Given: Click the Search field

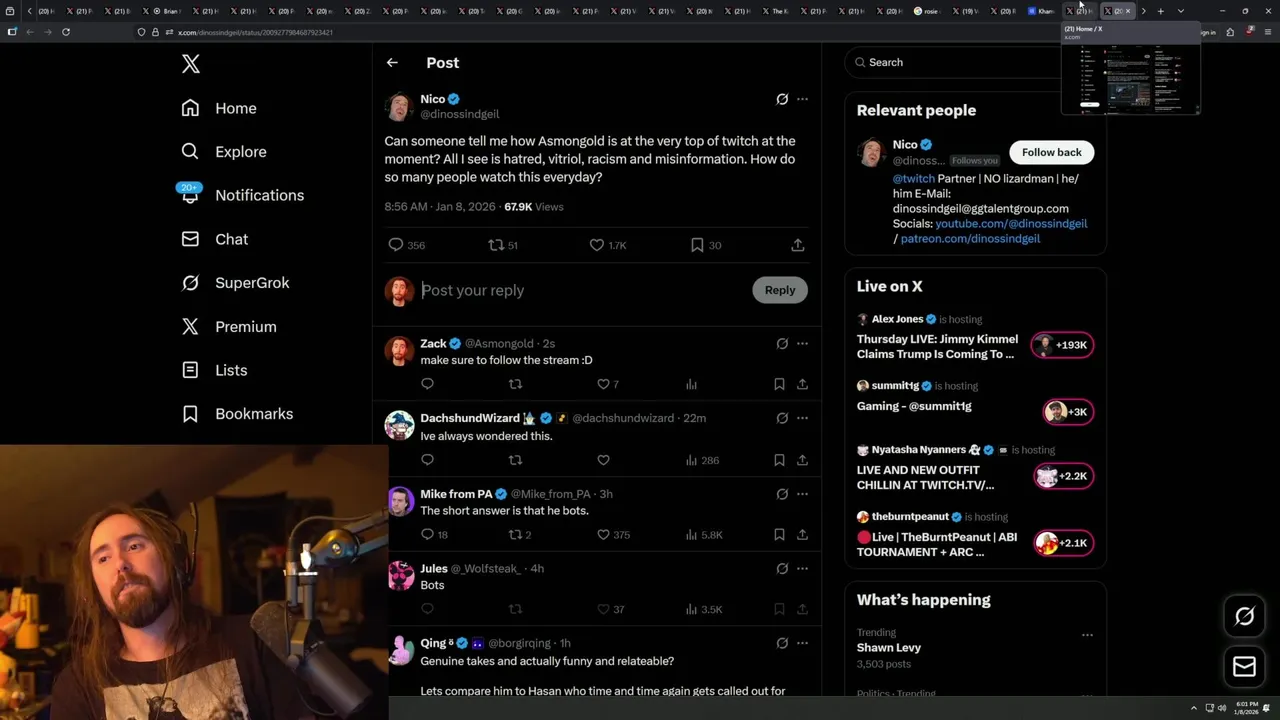Looking at the screenshot, I should click(955, 62).
